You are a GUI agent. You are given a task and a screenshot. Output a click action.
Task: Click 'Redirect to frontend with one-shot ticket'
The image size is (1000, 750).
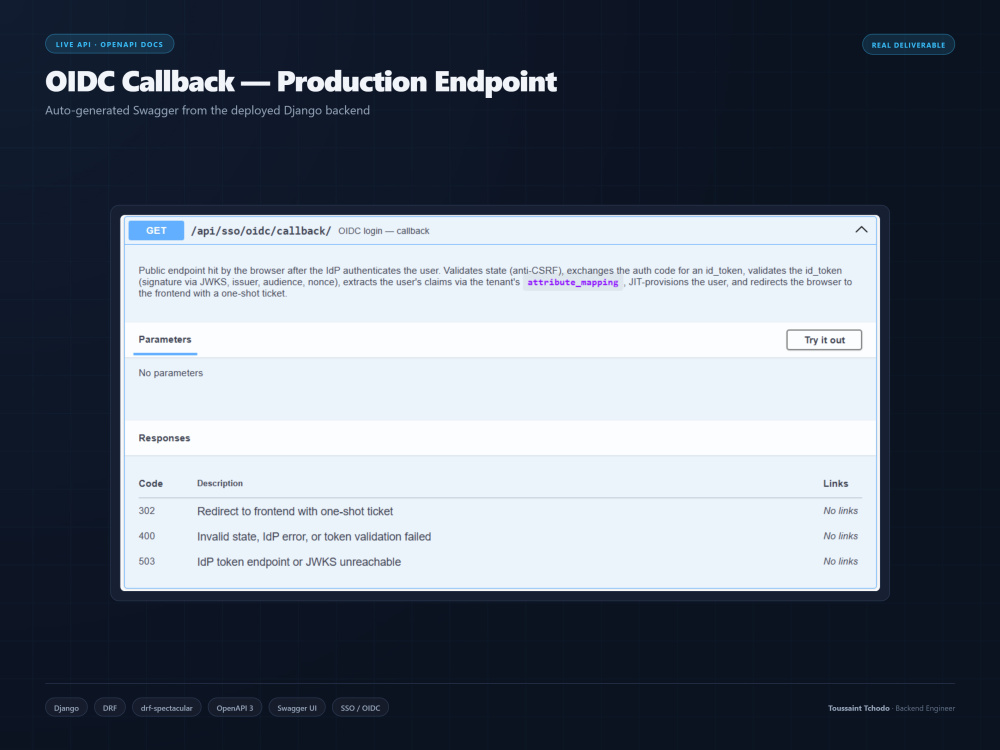(295, 511)
